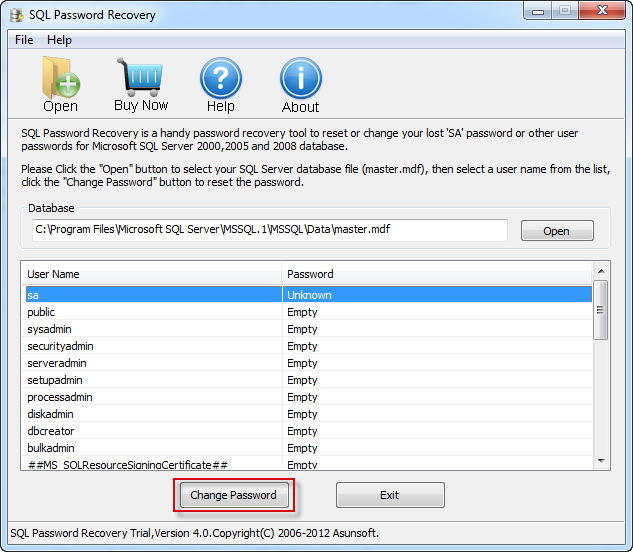Select the sa user row

(309, 295)
